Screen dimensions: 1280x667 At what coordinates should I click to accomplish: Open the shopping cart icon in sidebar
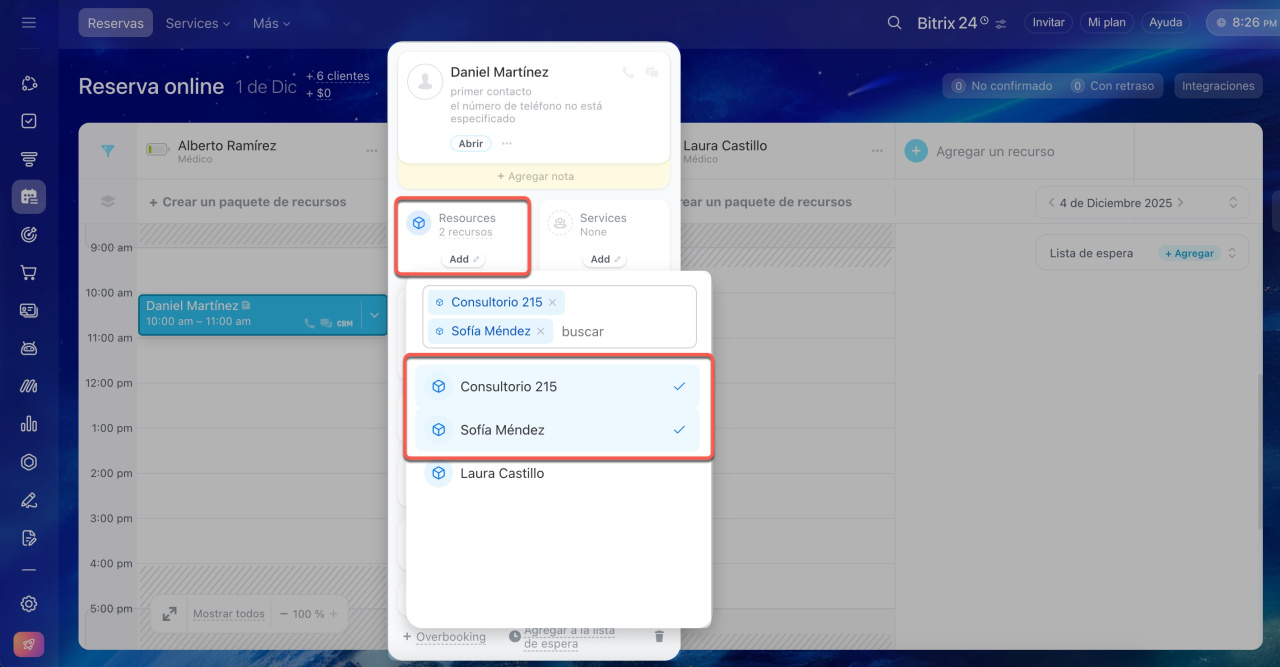click(x=29, y=272)
